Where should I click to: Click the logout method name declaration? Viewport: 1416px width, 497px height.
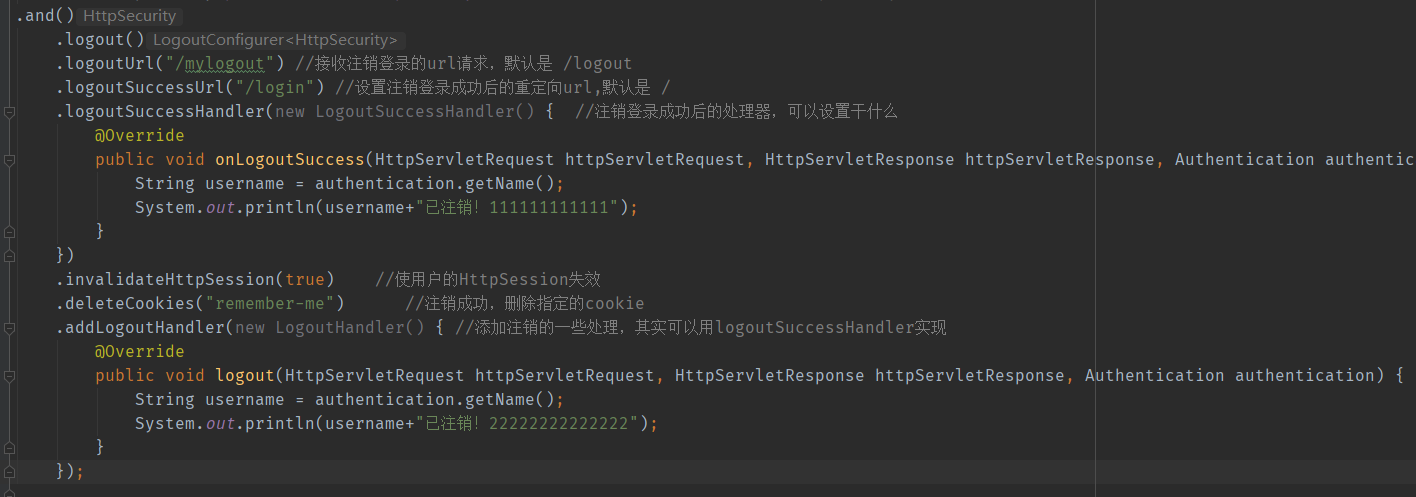click(x=244, y=376)
